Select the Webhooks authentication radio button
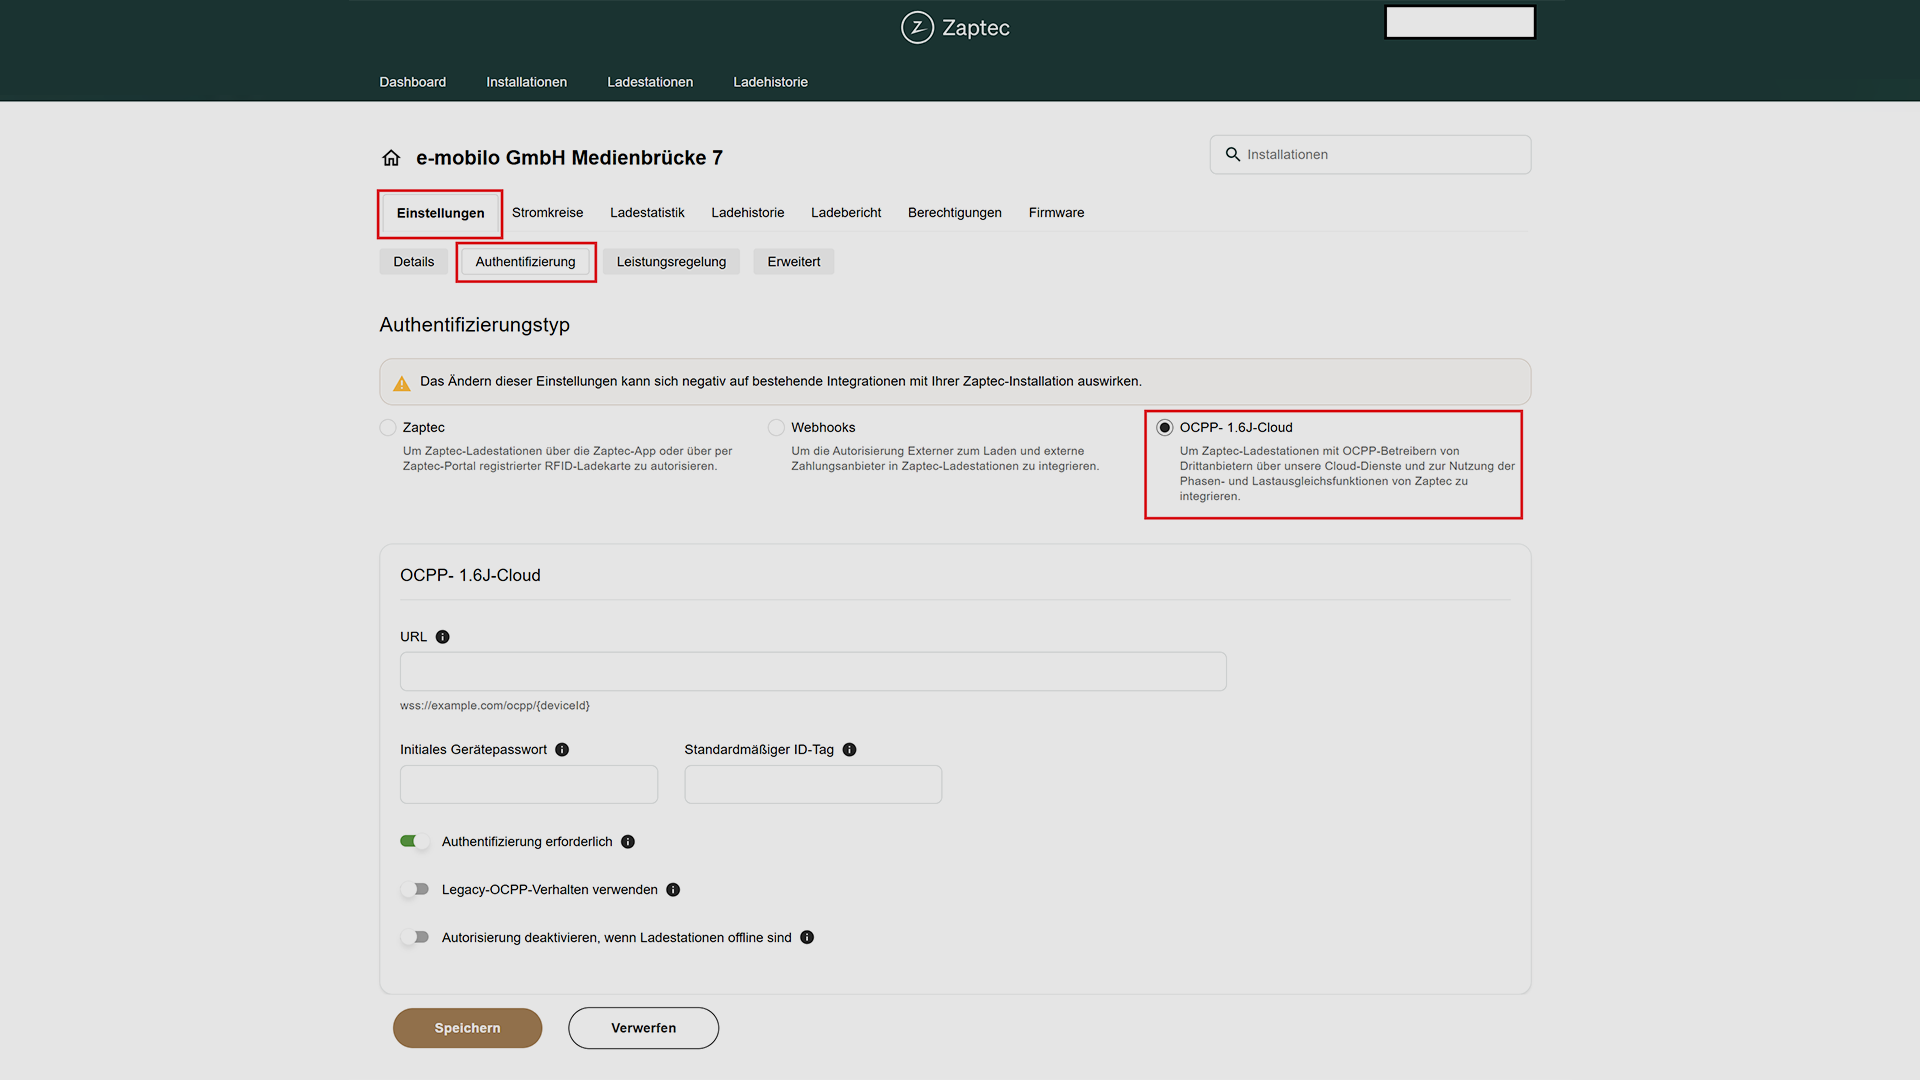Screen dimensions: 1920x1080 (x=776, y=428)
